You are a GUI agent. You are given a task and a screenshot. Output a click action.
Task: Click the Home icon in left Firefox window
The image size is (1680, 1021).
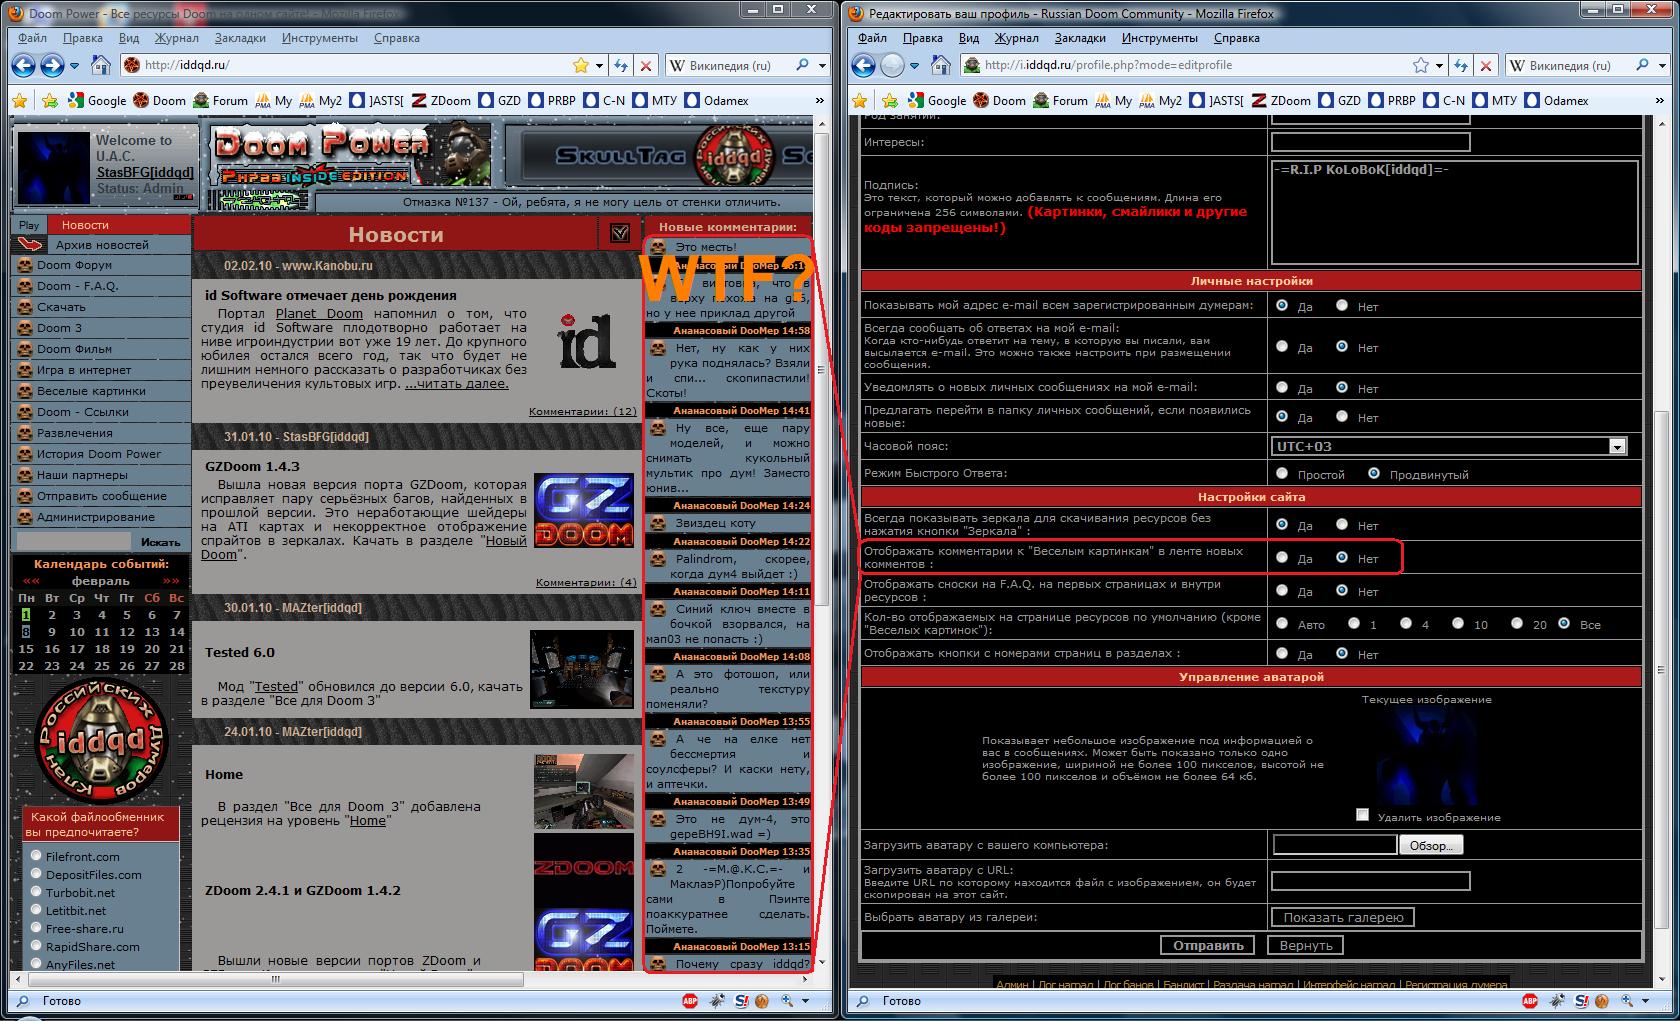pos(101,66)
